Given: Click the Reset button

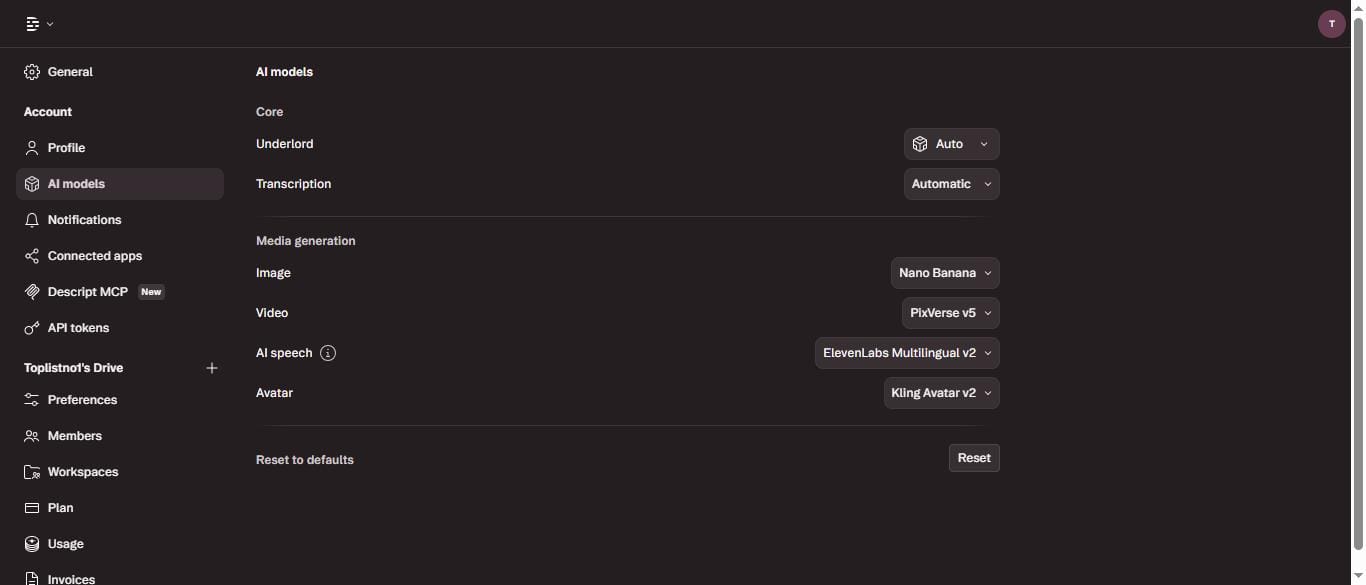Looking at the screenshot, I should coord(974,458).
